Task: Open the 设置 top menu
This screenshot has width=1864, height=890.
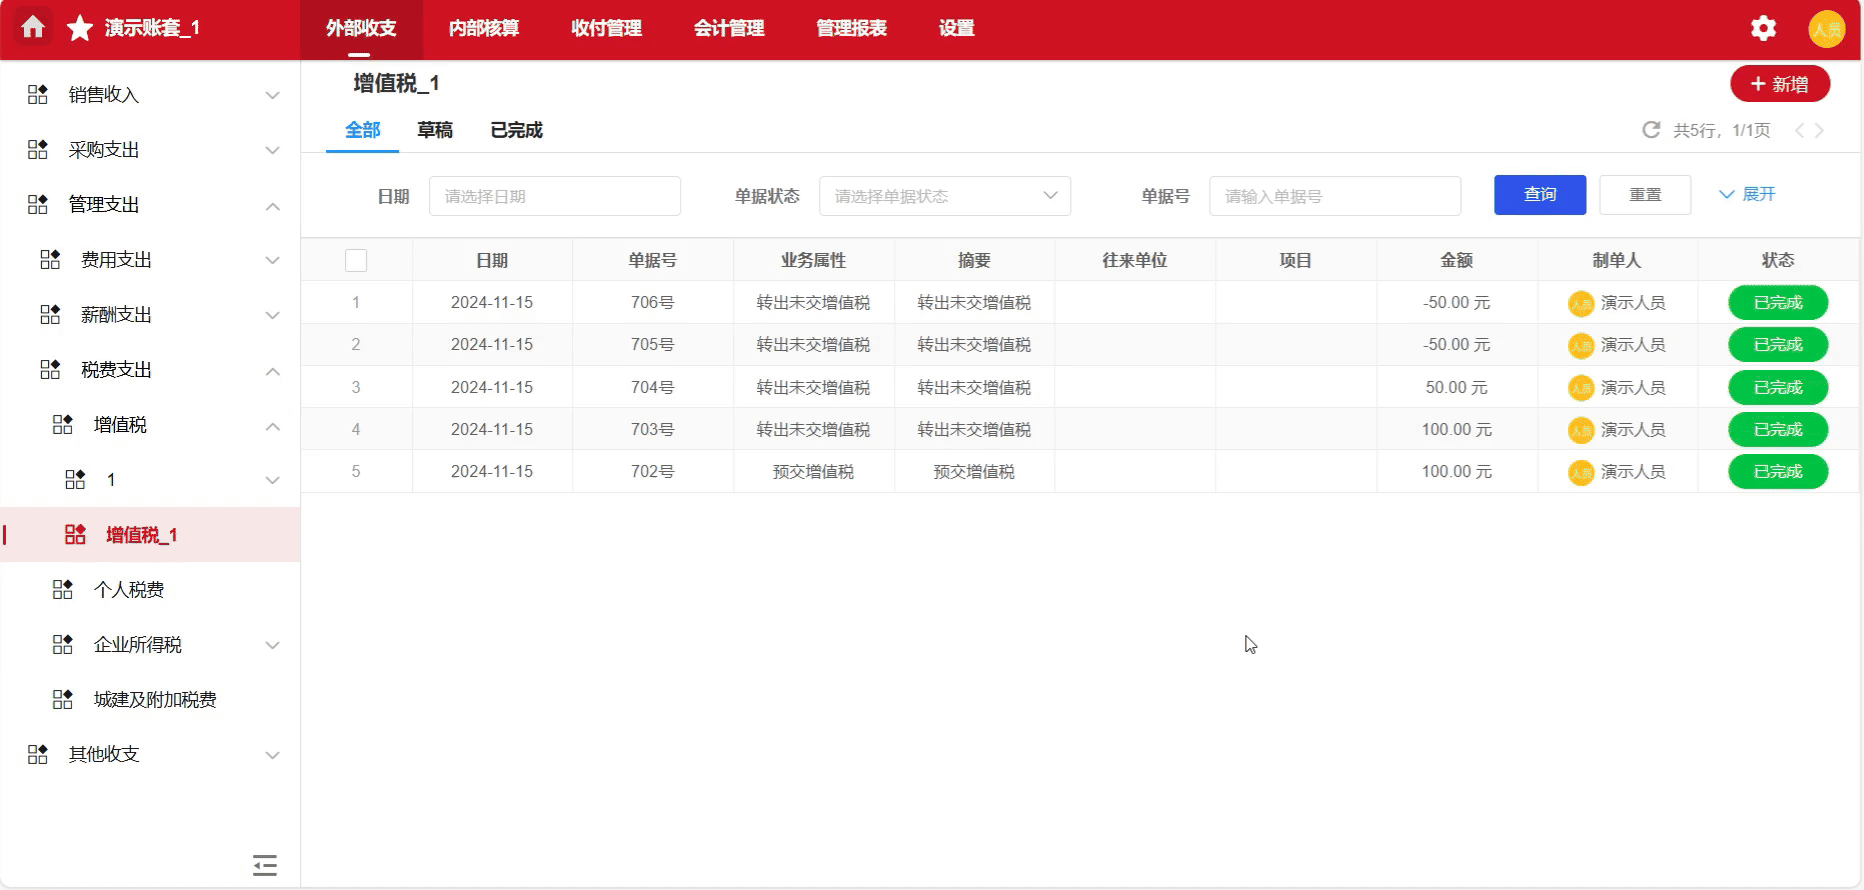Action: click(957, 28)
